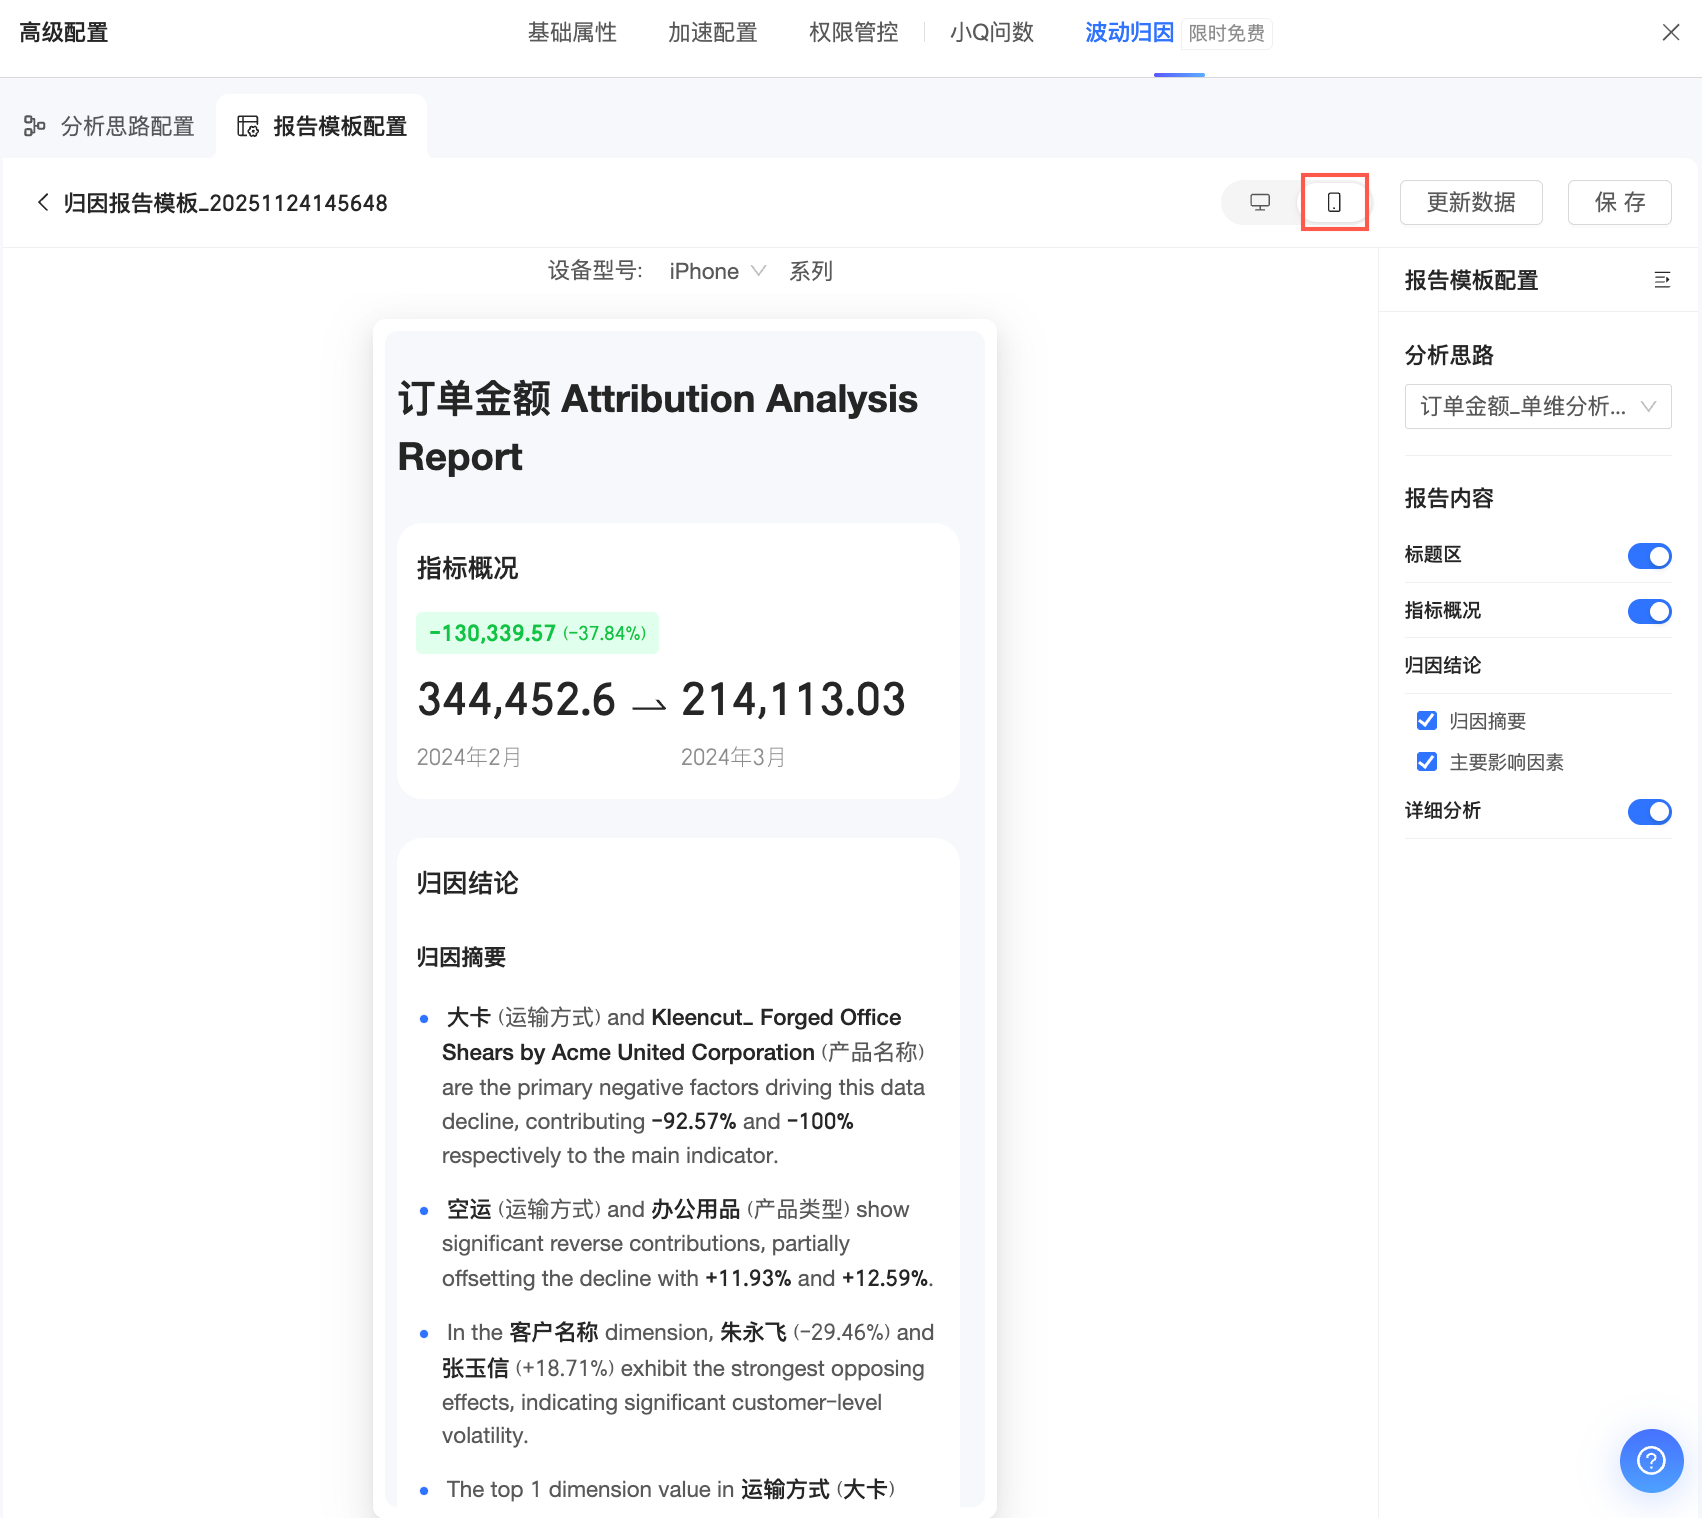Click the -130,339.57 change badge
Image resolution: width=1702 pixels, height=1518 pixels.
[x=537, y=633]
